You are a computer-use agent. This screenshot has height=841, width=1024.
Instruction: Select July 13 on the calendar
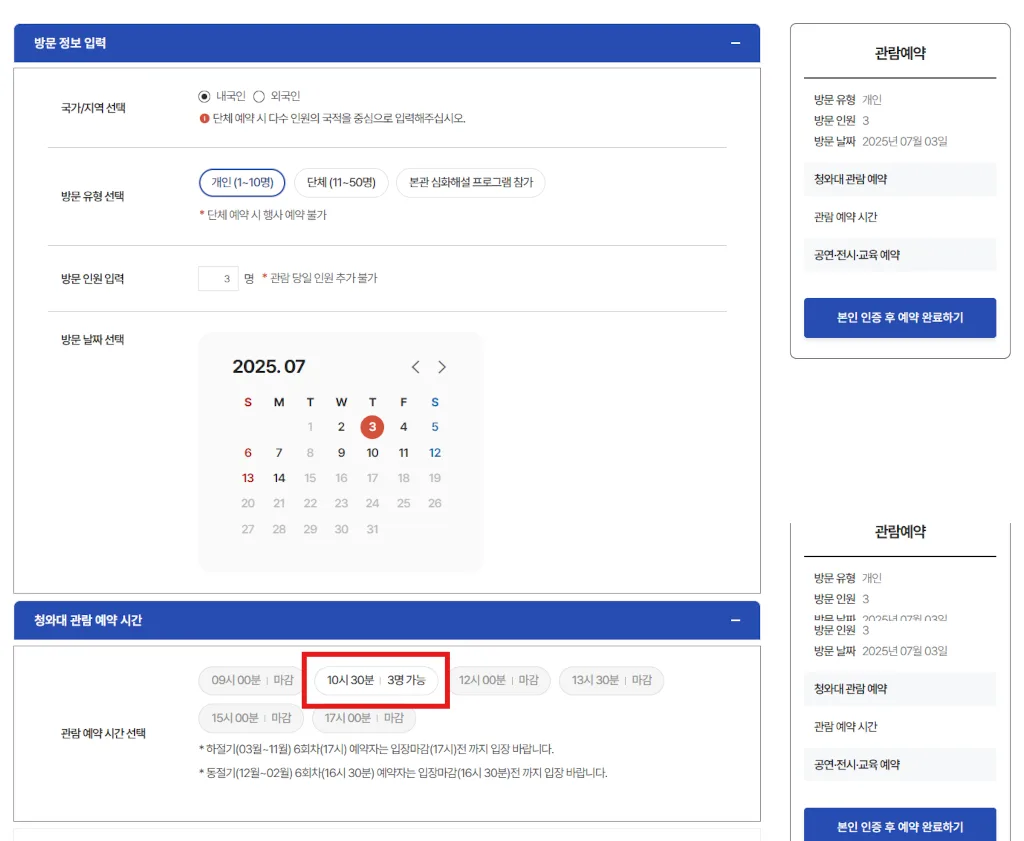pos(248,478)
